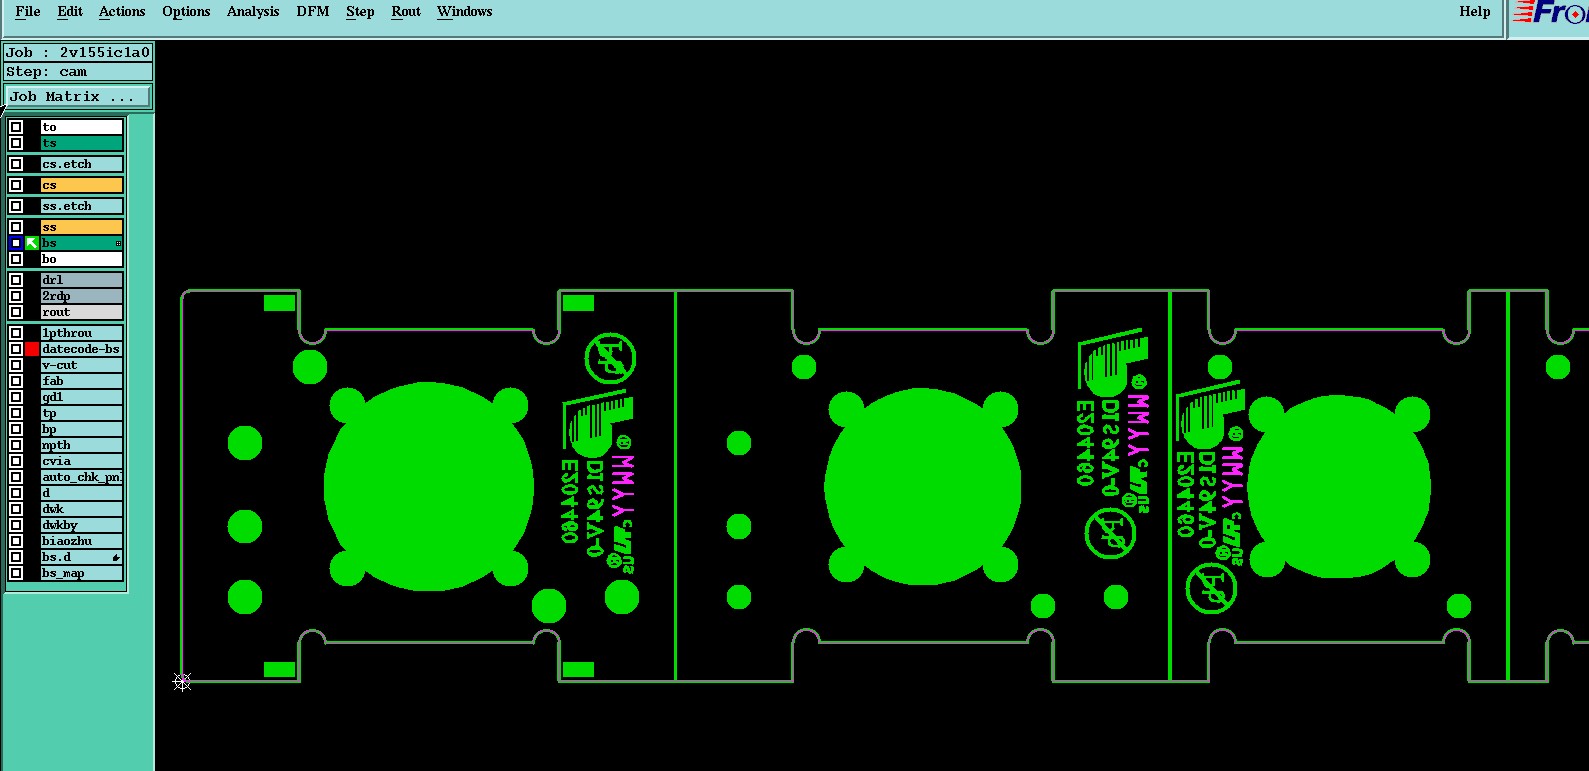Toggle the bo layer checkbox
This screenshot has height=771, width=1589.
tap(16, 259)
